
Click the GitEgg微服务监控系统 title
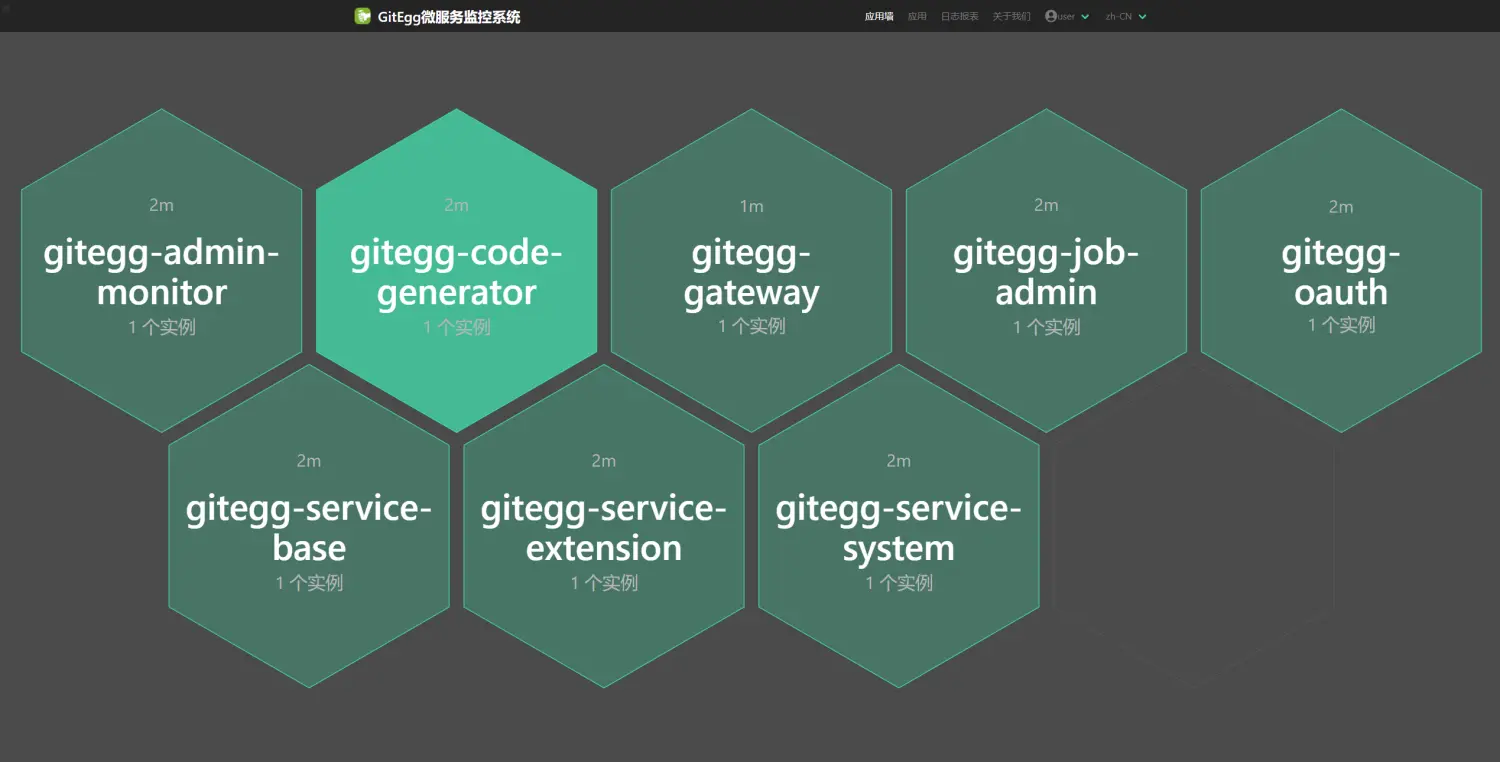pyautogui.click(x=449, y=17)
